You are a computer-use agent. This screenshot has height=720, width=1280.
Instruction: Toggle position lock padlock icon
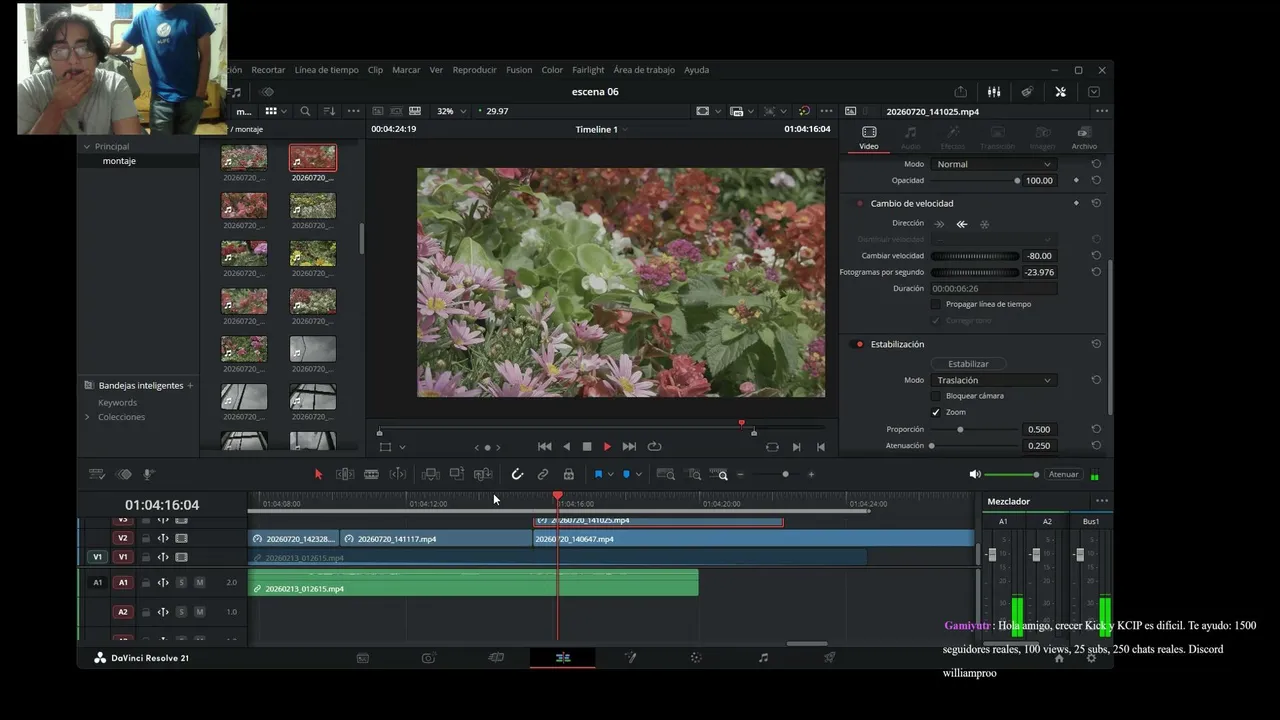(569, 474)
